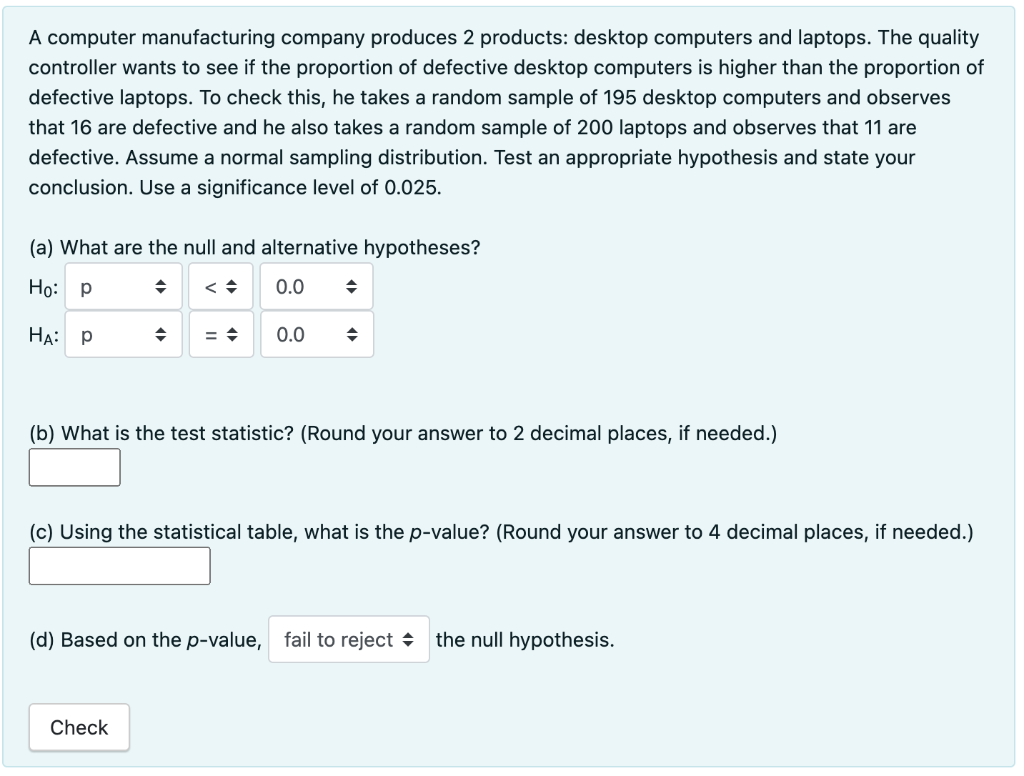
Task: Open the fail to reject dropdown
Action: [x=348, y=639]
